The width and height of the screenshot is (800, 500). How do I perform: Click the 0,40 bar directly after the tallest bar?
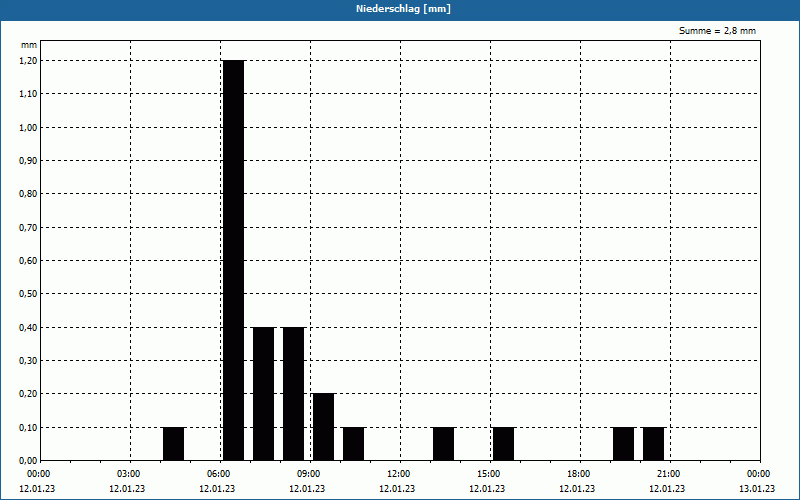264,394
